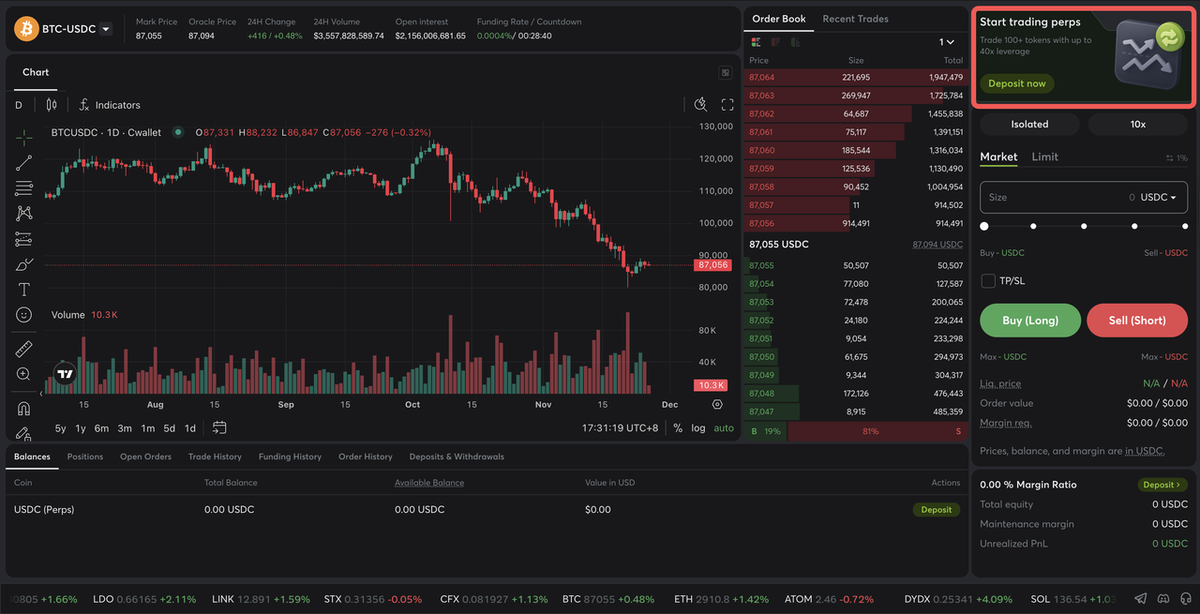Open the Discord link icon
Image resolution: width=1200 pixels, height=614 pixels.
coord(1163,598)
